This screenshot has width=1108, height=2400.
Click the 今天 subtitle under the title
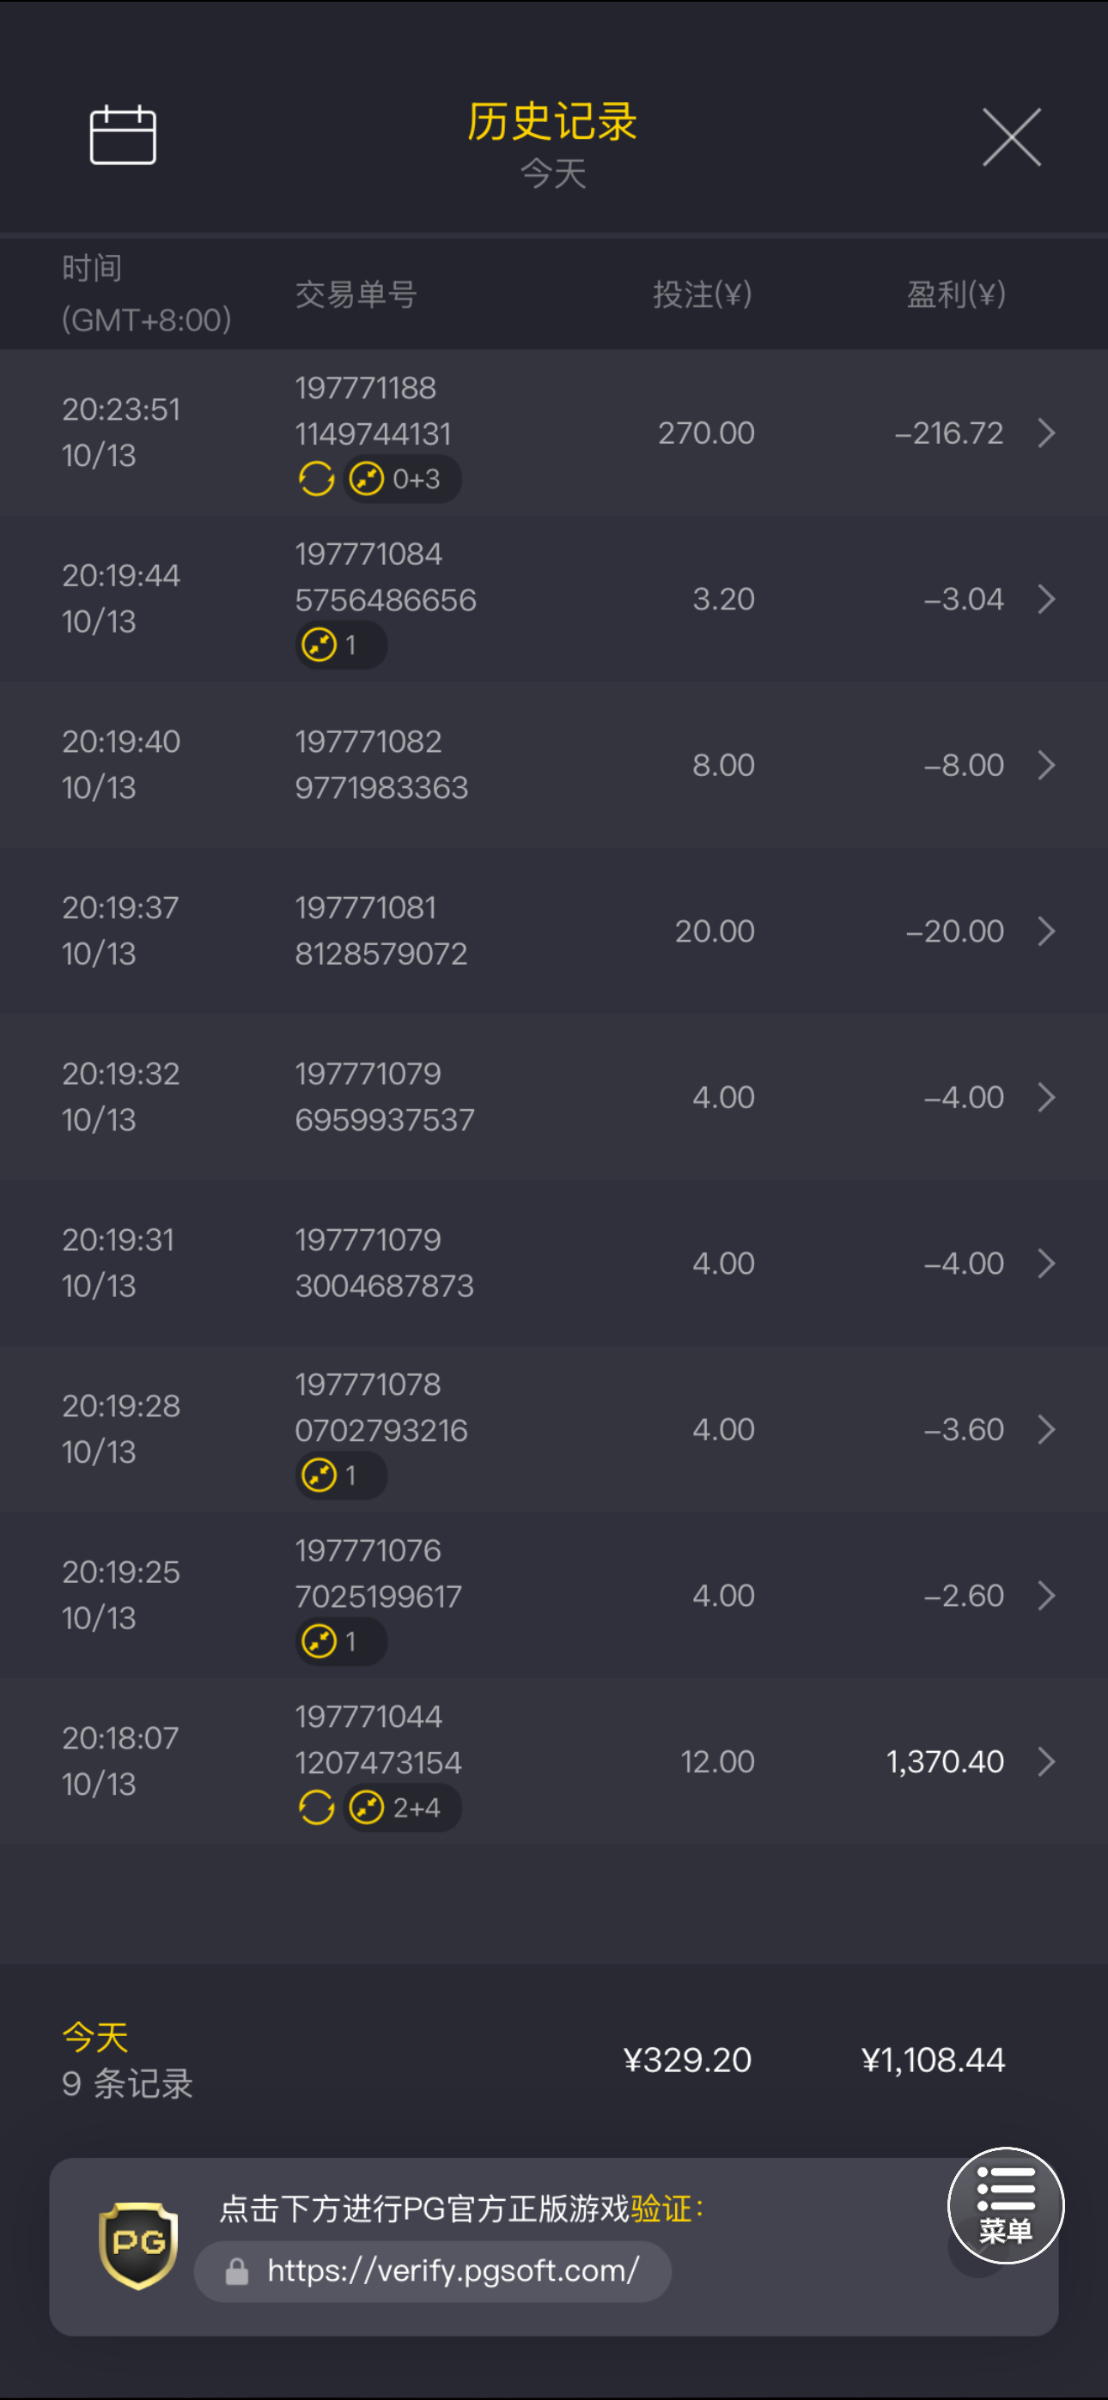tap(553, 174)
